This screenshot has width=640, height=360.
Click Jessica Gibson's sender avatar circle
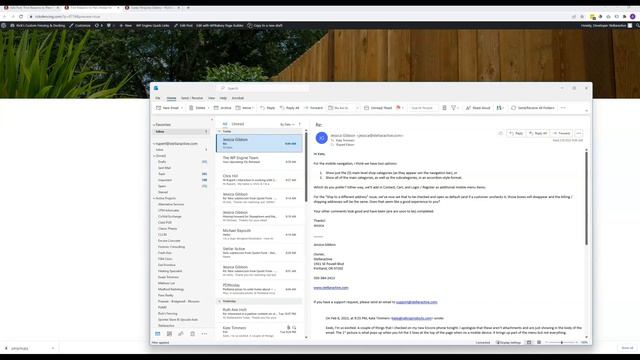click(322, 138)
